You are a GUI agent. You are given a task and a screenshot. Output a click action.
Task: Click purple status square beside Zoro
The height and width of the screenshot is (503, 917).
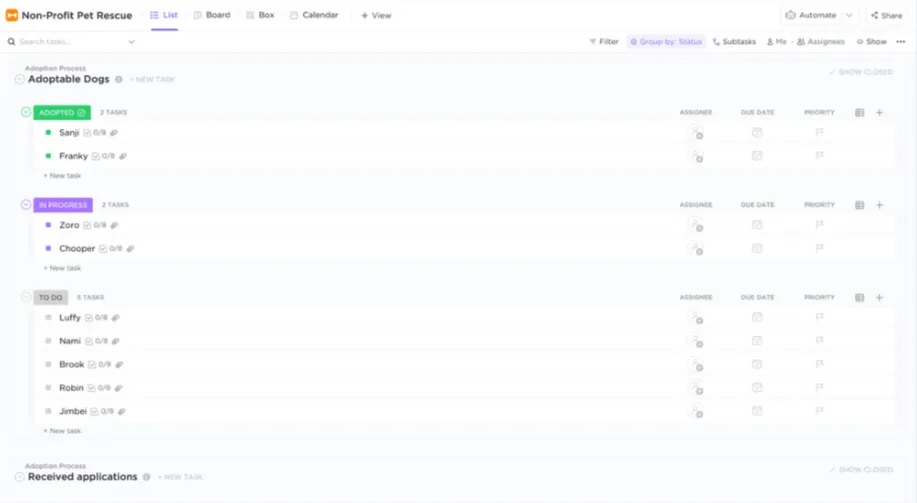coord(48,225)
